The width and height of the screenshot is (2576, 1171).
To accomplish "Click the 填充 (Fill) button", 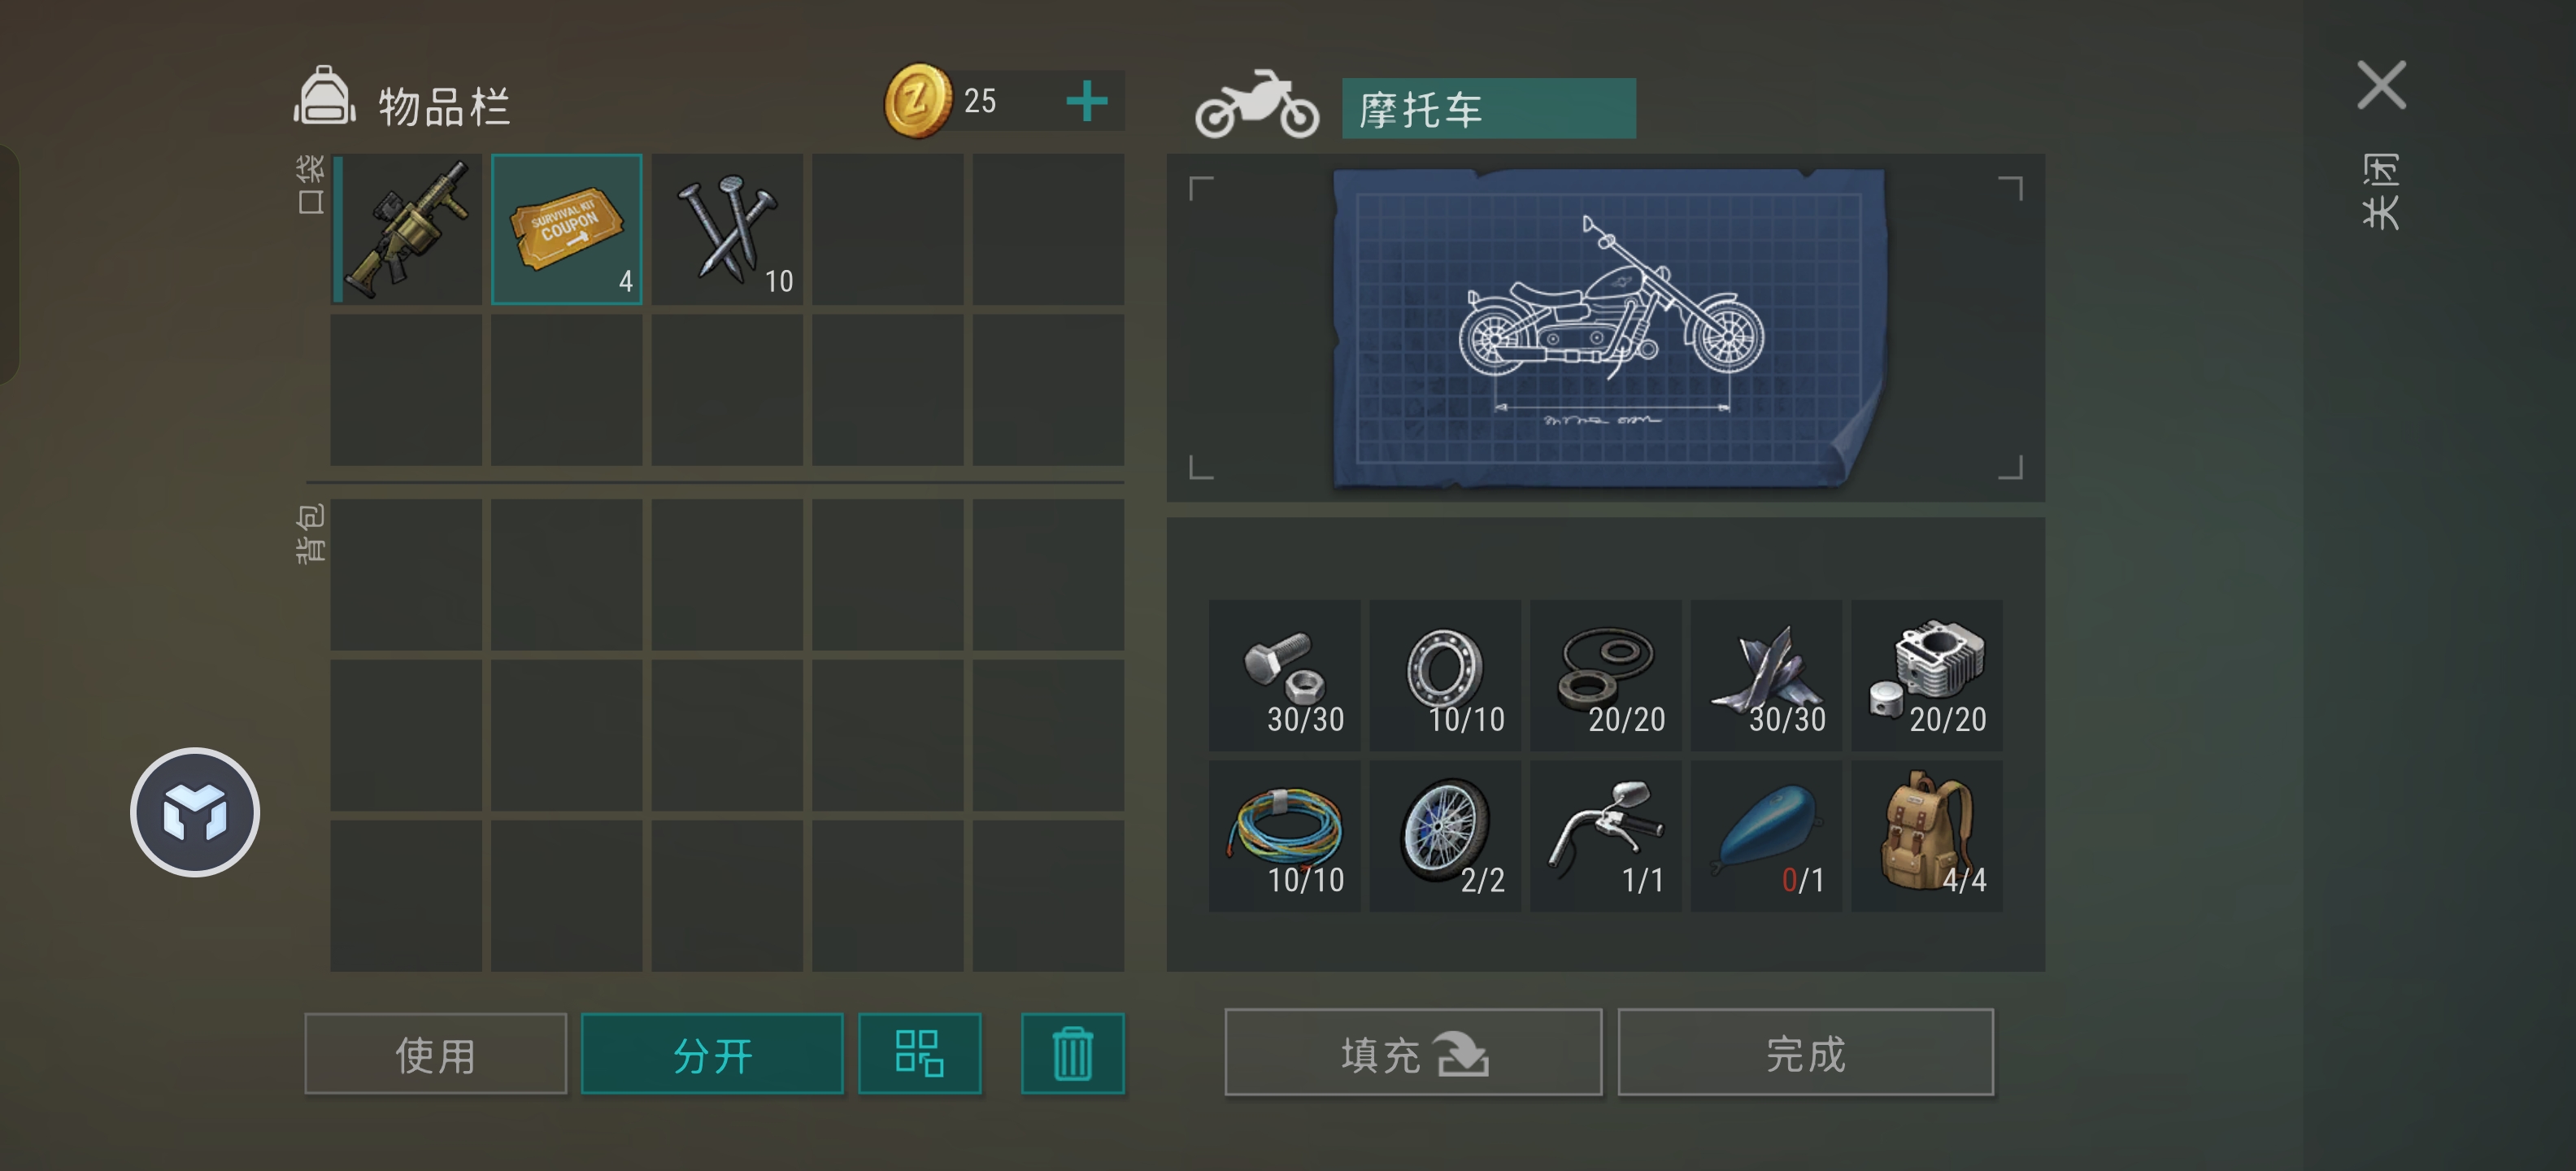I will tap(1413, 1053).
